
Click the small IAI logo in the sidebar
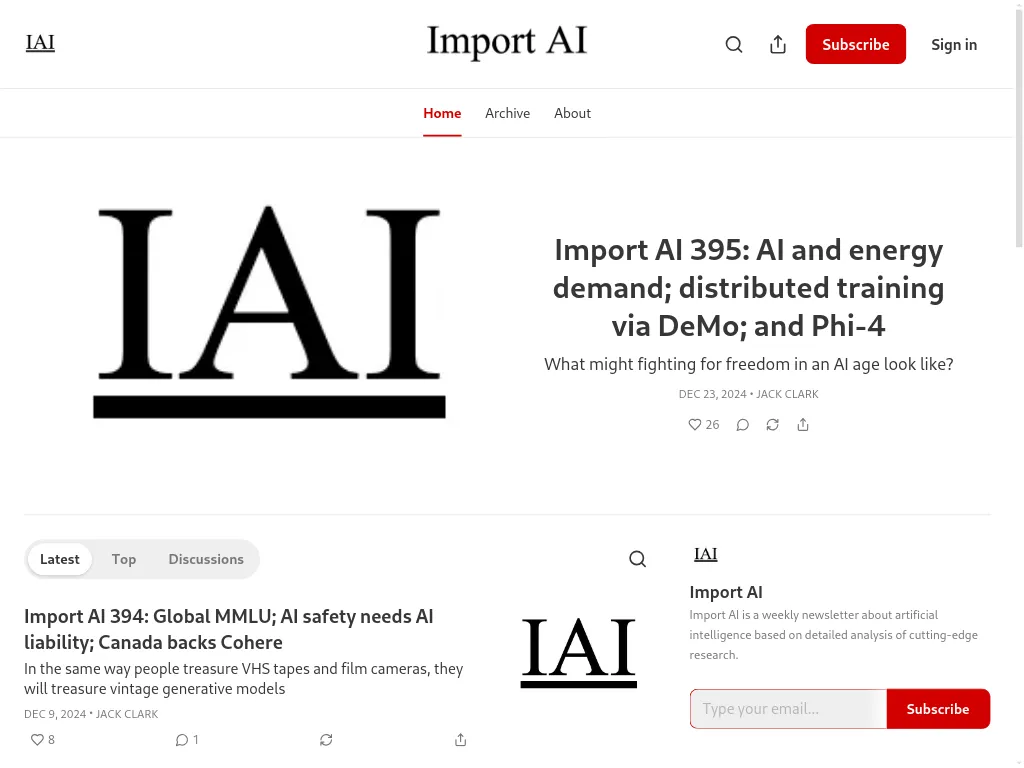click(x=705, y=554)
